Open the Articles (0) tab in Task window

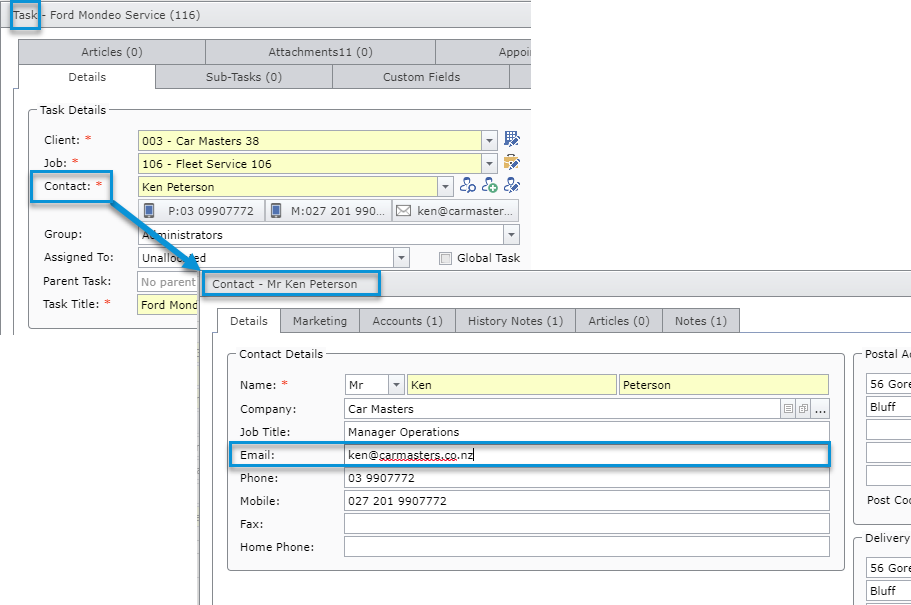point(112,52)
